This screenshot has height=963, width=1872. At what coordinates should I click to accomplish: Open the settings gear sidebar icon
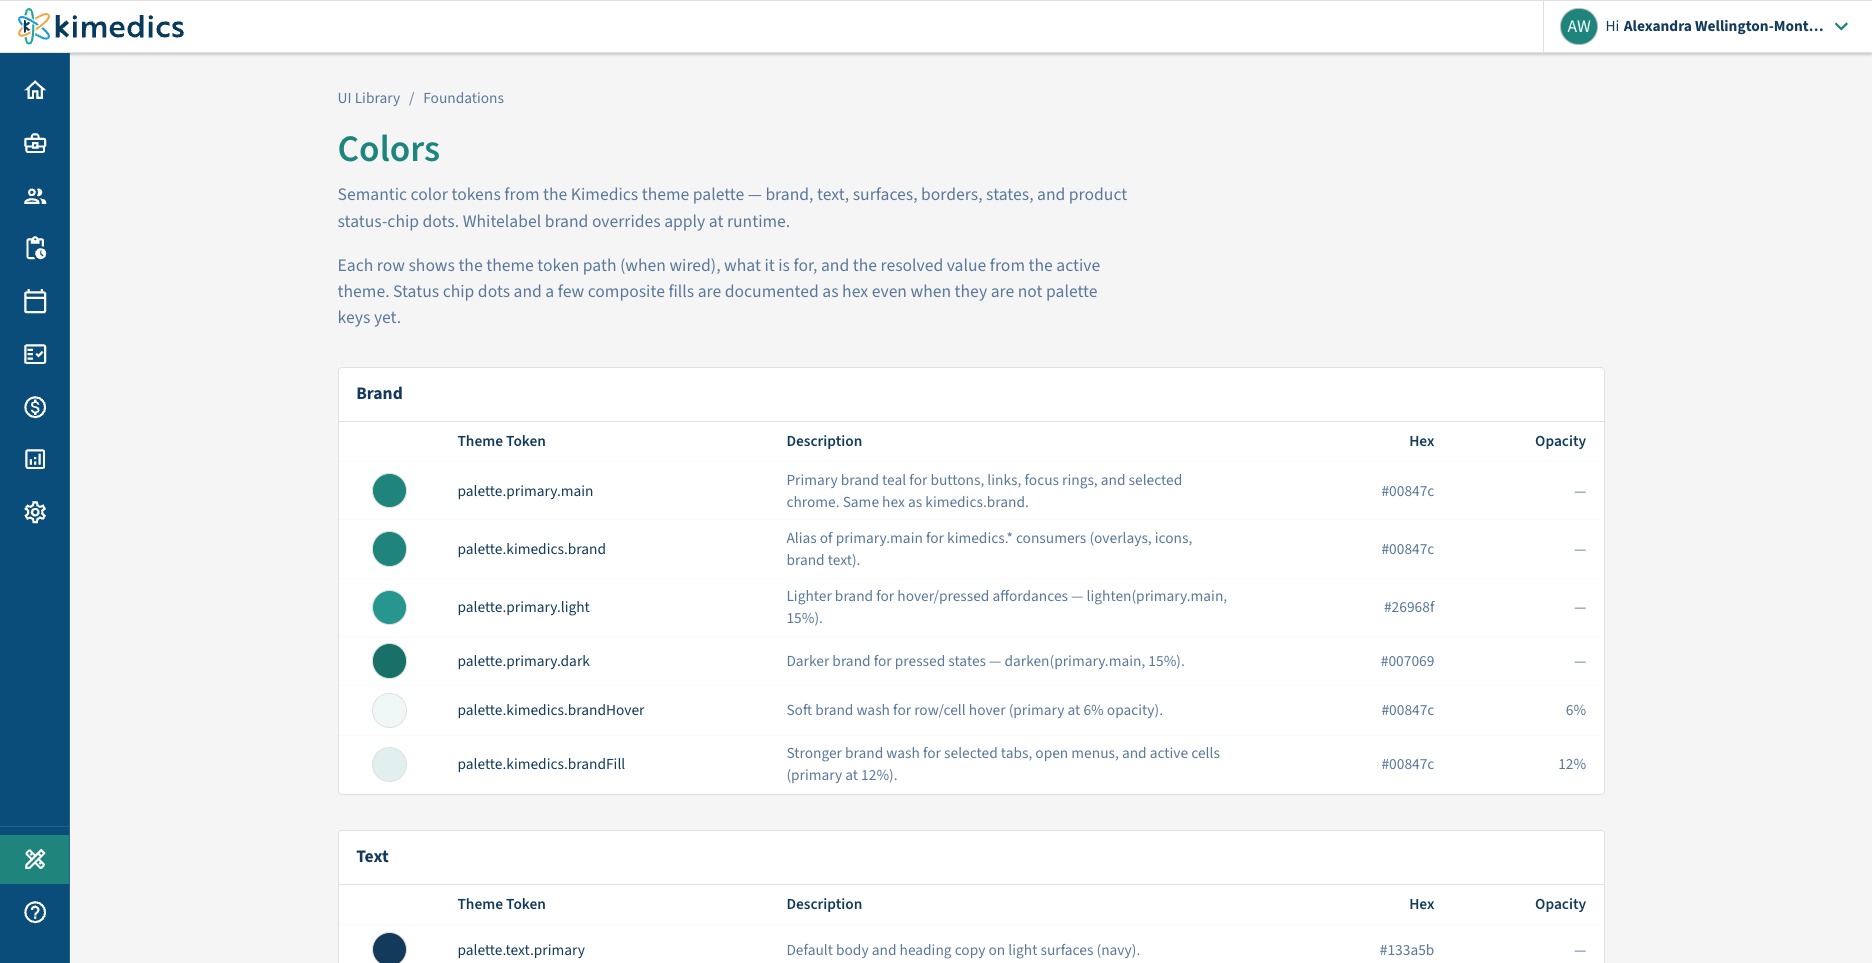coord(35,512)
